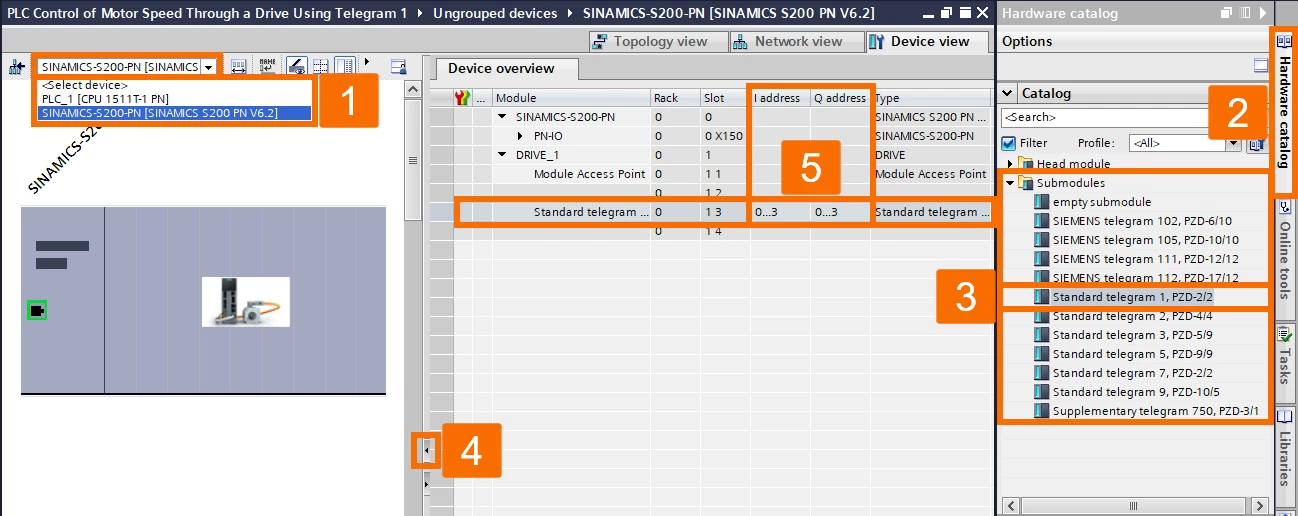Expand the Head module folder
Screen dimensions: 1298x516
1011,164
